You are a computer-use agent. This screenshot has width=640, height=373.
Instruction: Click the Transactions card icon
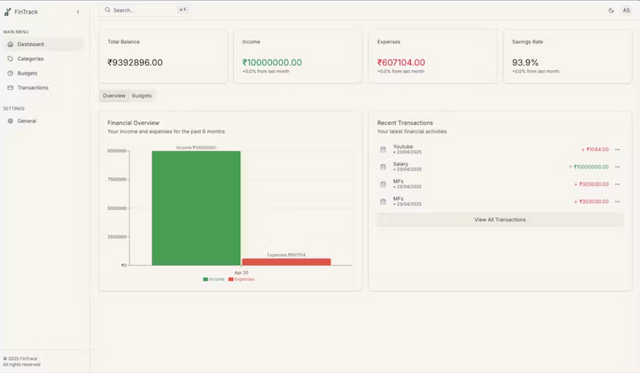10,88
